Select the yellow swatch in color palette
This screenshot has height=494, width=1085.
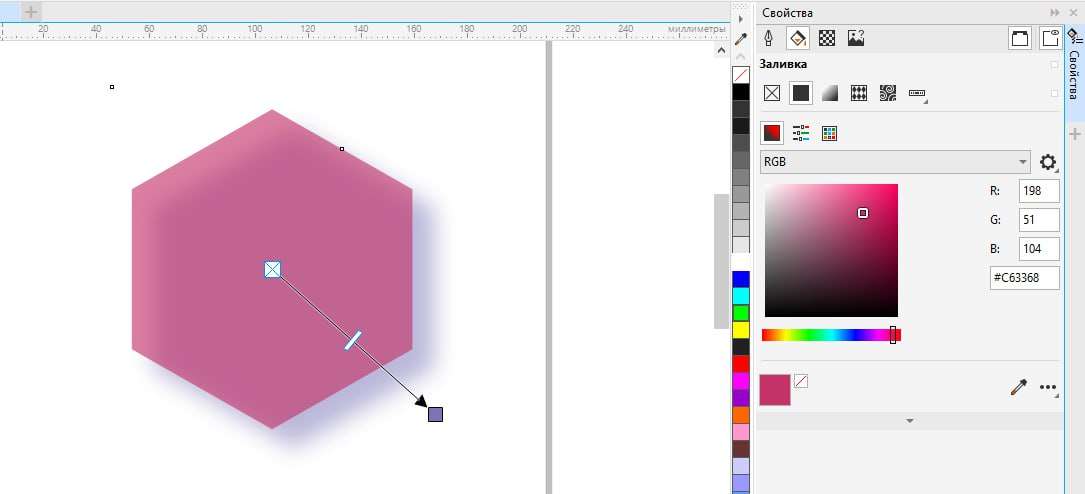click(740, 329)
